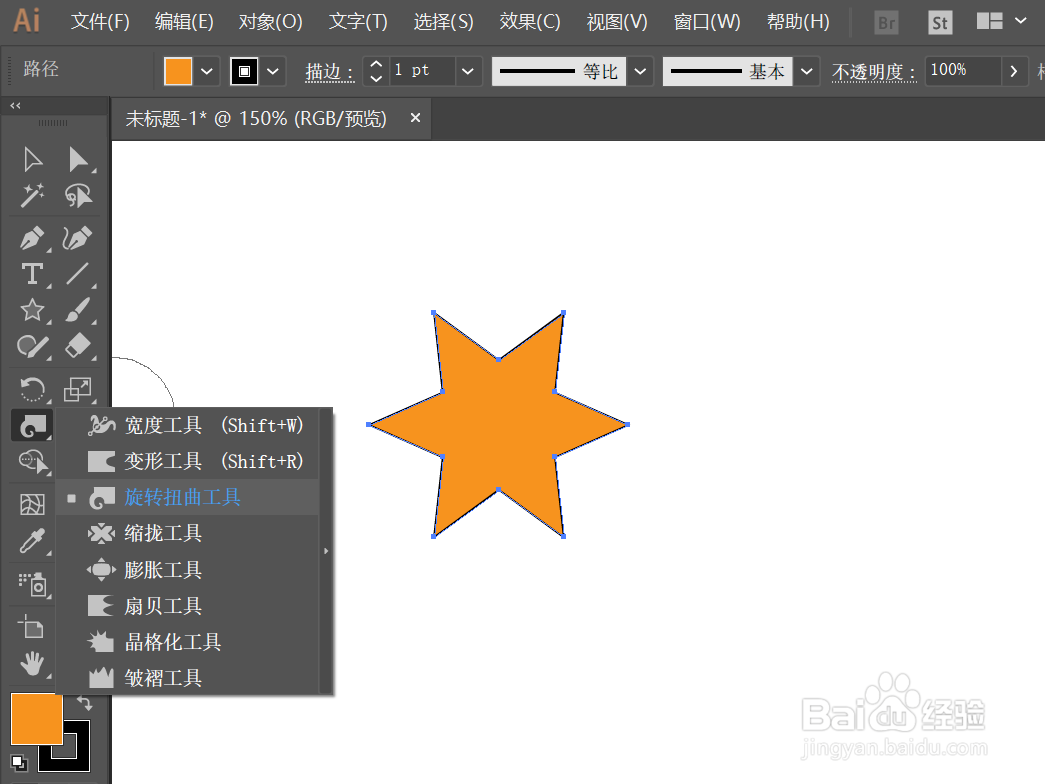Viewport: 1045px width, 784px height.
Task: Click the St Adobe Stock button
Action: [939, 21]
